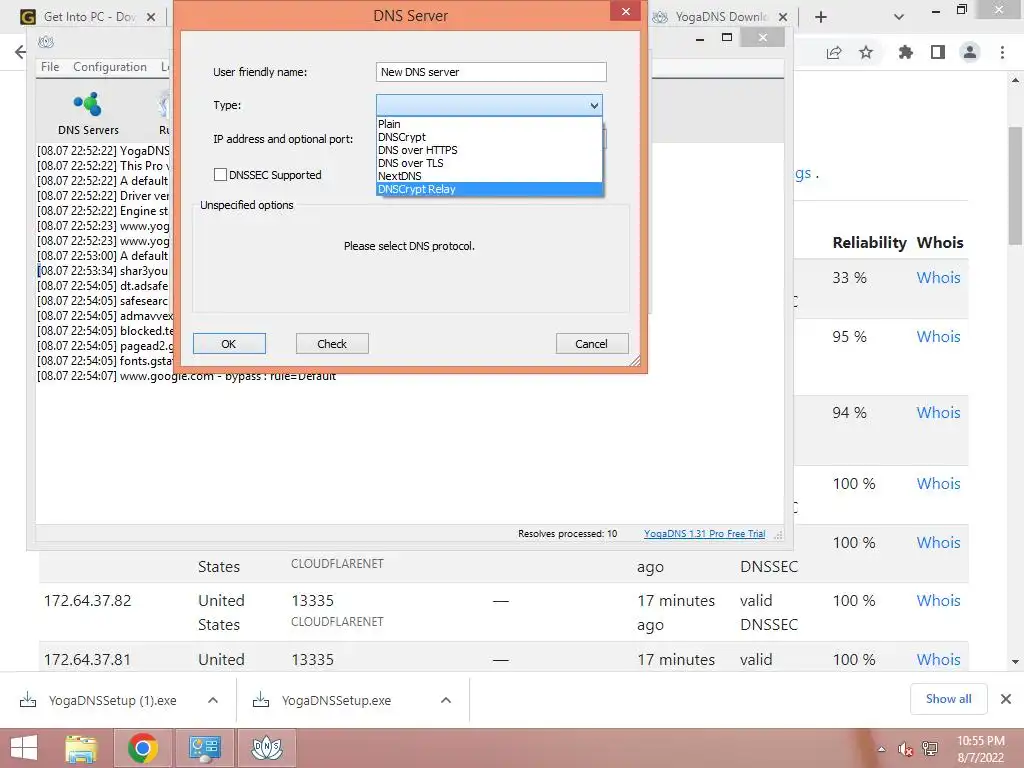Screen dimensions: 1024x768
Task: Open Whois link for 94 % row
Action: tap(938, 413)
